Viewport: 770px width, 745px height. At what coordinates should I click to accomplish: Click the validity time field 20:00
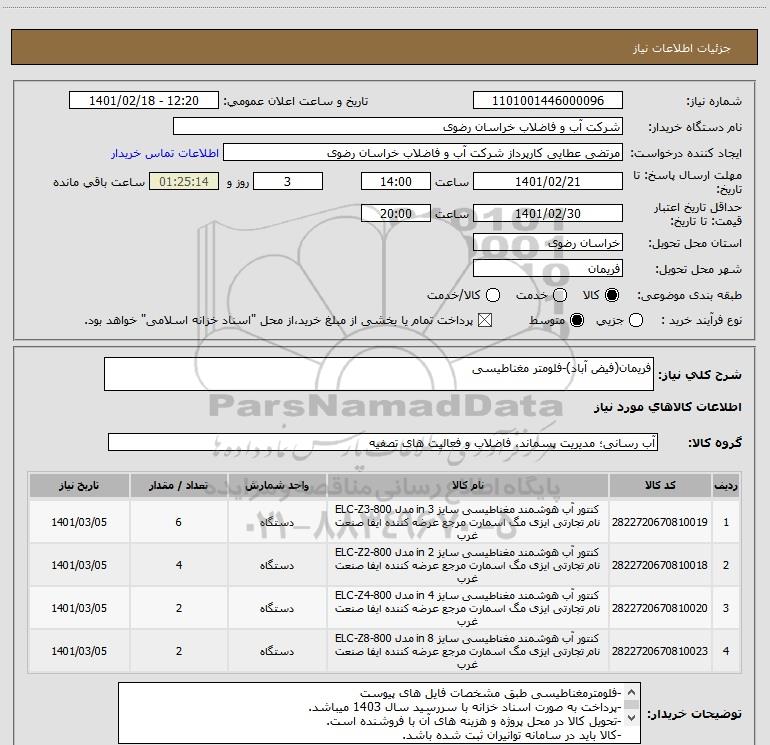point(396,214)
